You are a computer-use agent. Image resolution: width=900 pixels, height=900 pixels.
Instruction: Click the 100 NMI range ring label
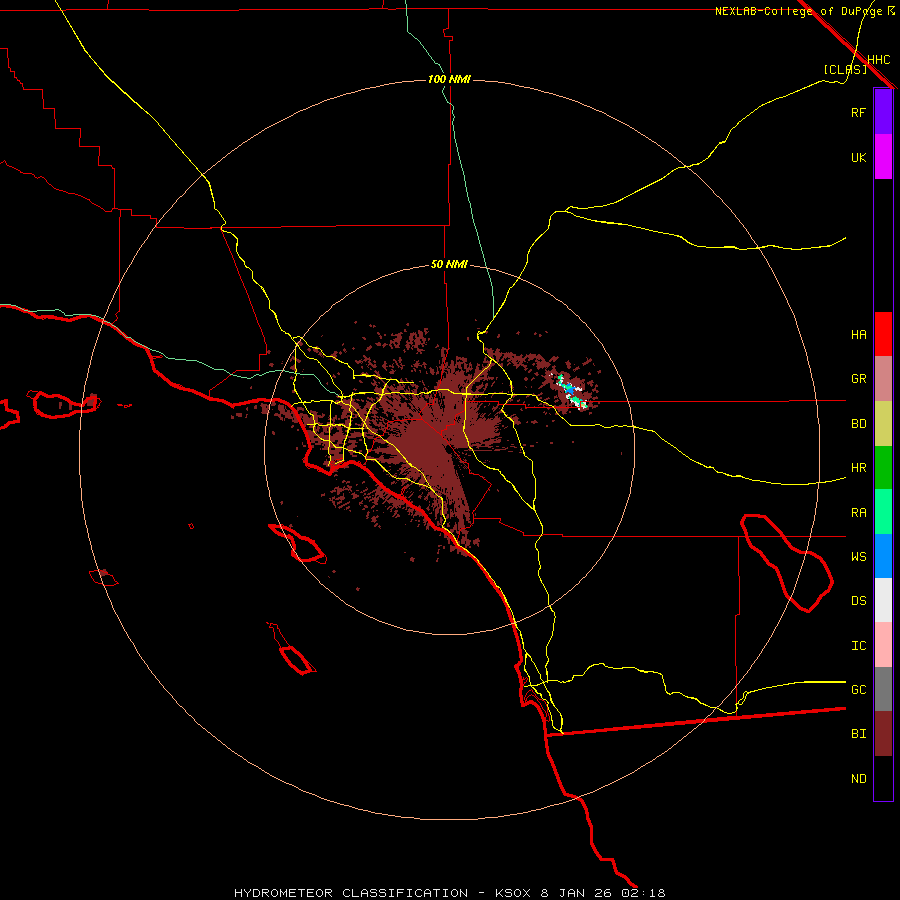449,79
